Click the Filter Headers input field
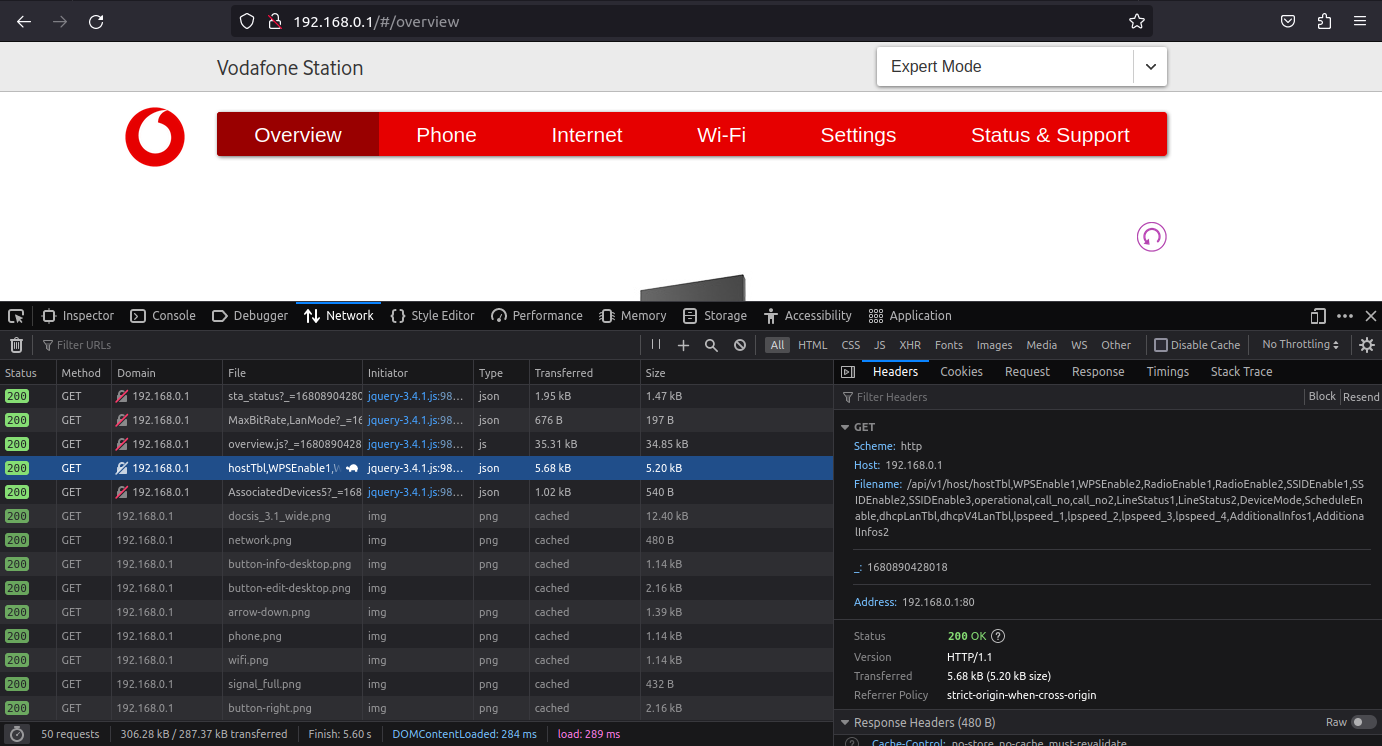This screenshot has height=746, width=1382. coord(1070,397)
